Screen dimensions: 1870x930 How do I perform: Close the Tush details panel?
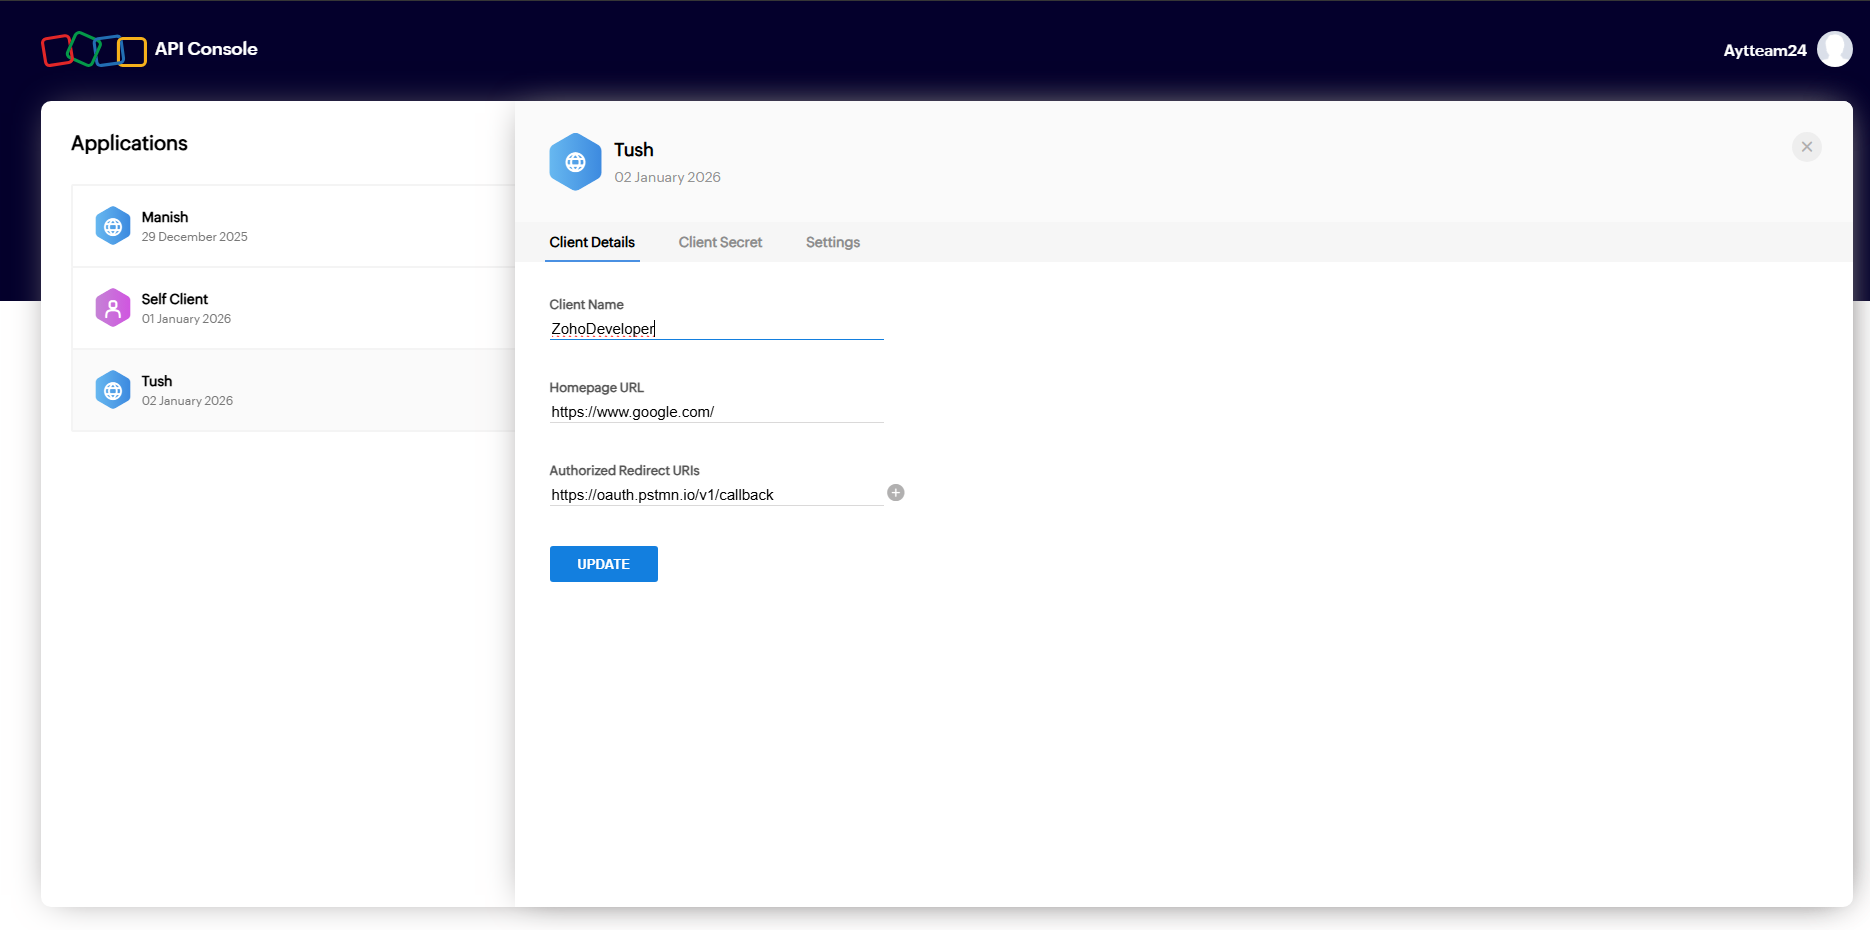[x=1806, y=147]
